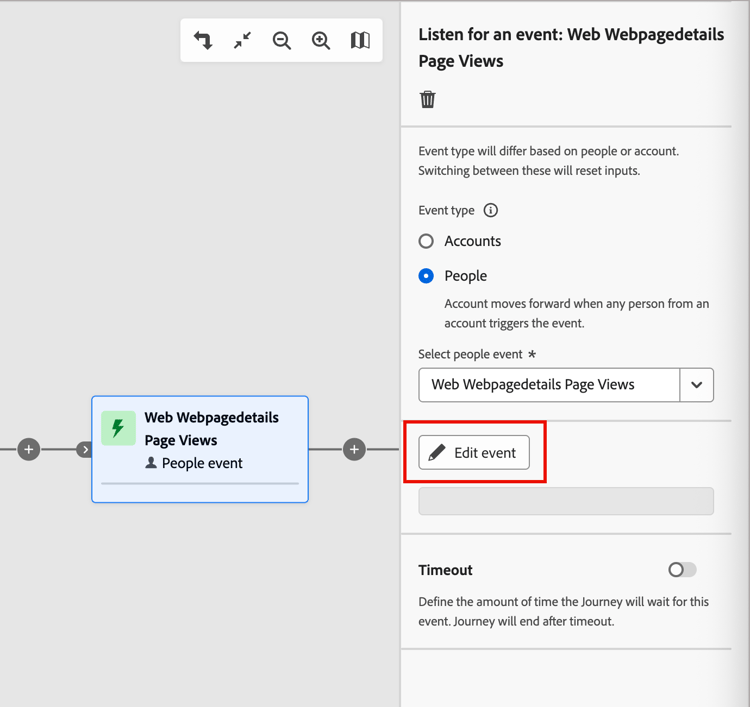Viewport: 750px width, 707px height.
Task: Click the green lightning bolt node icon
Action: tap(118, 428)
